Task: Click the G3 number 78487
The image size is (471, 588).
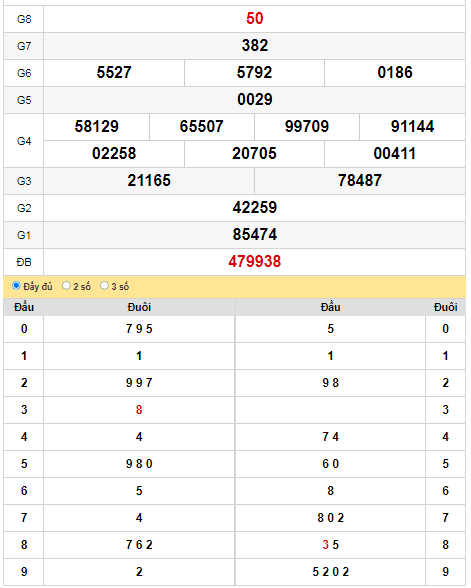Action: [x=360, y=180]
